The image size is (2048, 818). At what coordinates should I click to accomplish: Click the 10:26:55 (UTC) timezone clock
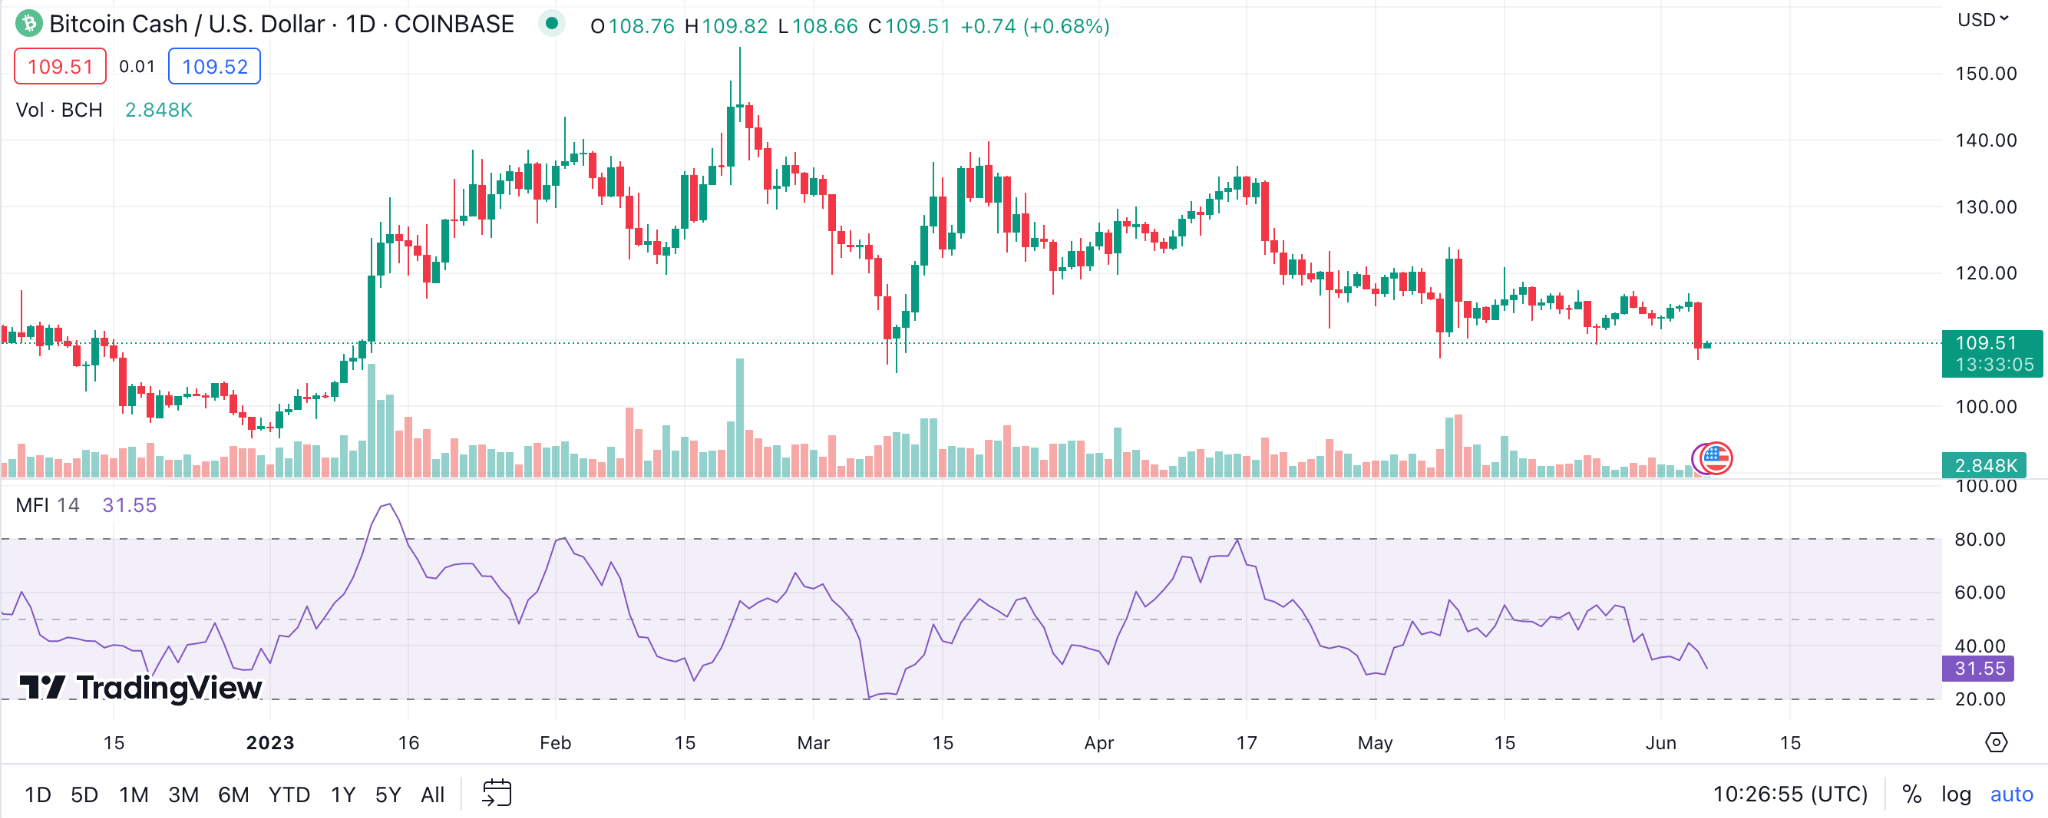1790,794
